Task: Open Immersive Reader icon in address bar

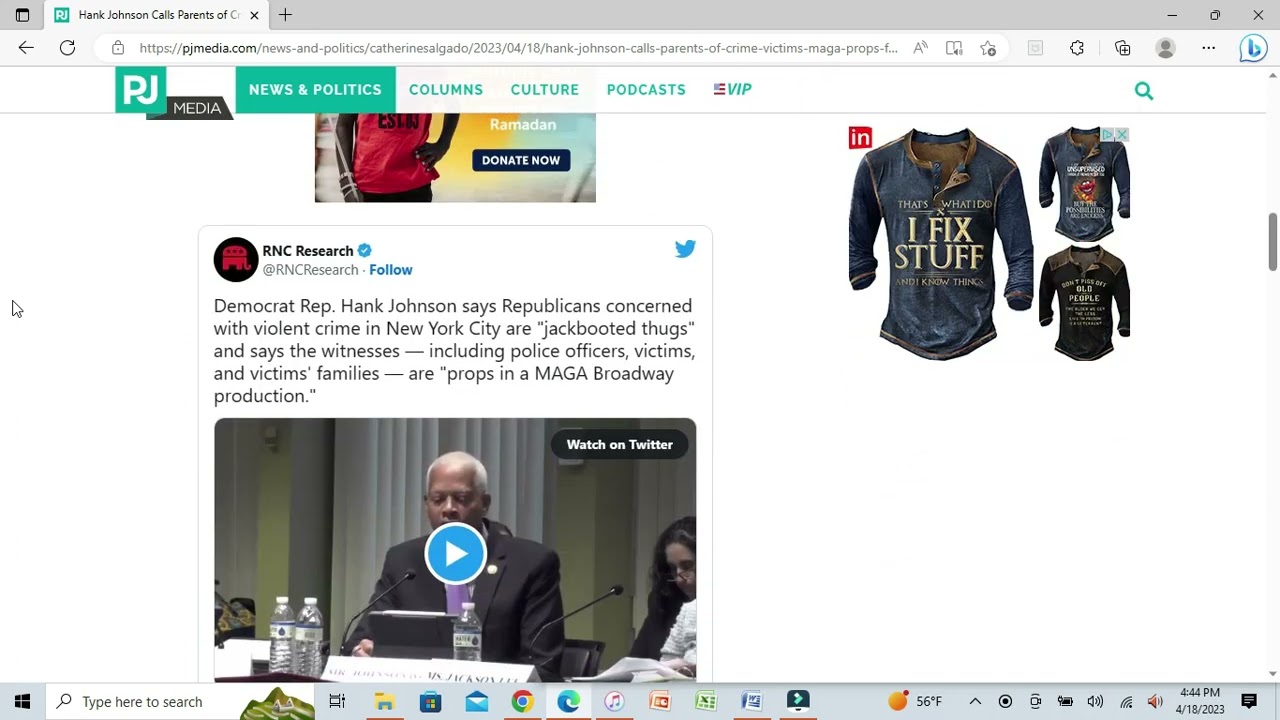Action: (x=954, y=48)
